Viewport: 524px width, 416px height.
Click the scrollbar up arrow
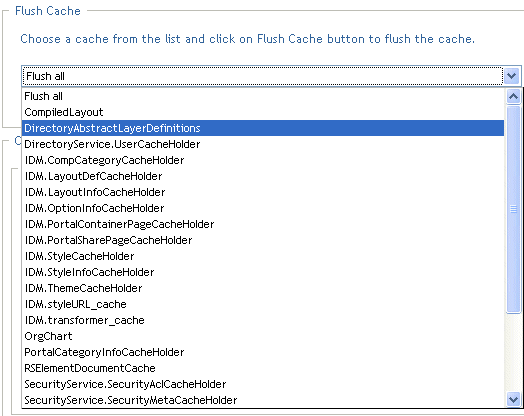[513, 97]
